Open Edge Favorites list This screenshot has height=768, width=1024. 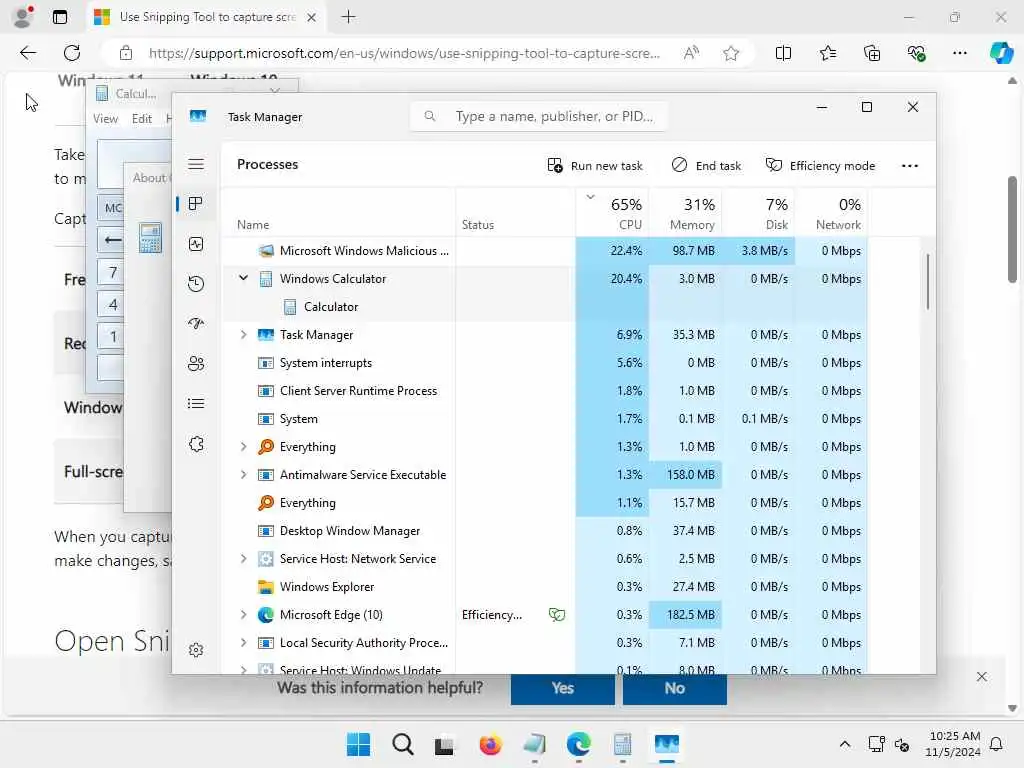[x=827, y=53]
